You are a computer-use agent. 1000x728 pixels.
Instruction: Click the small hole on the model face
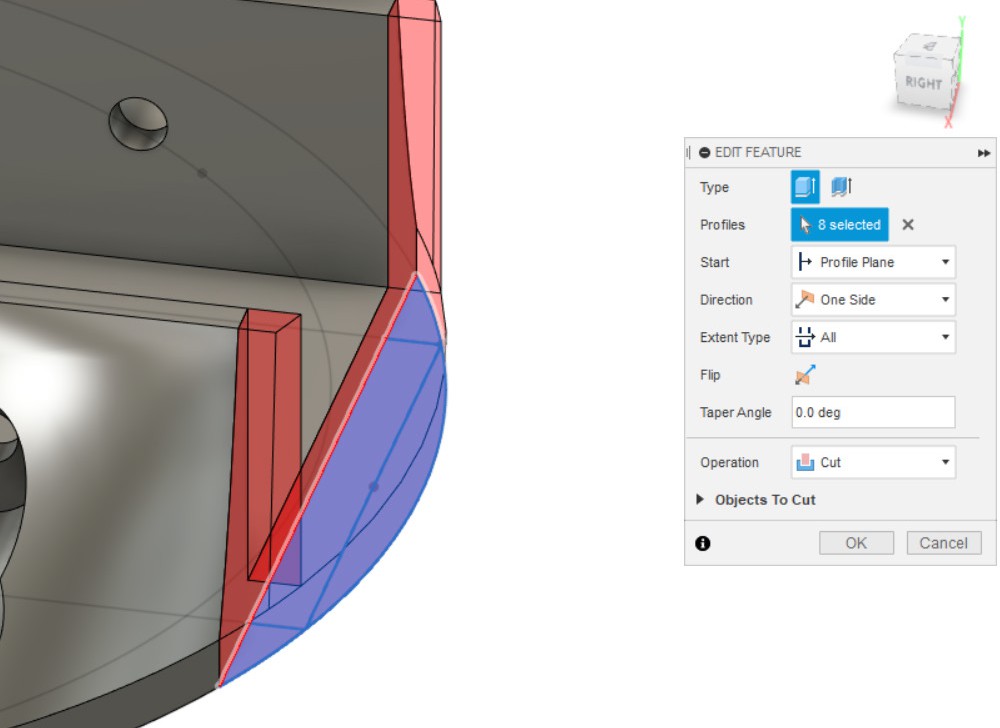(139, 123)
